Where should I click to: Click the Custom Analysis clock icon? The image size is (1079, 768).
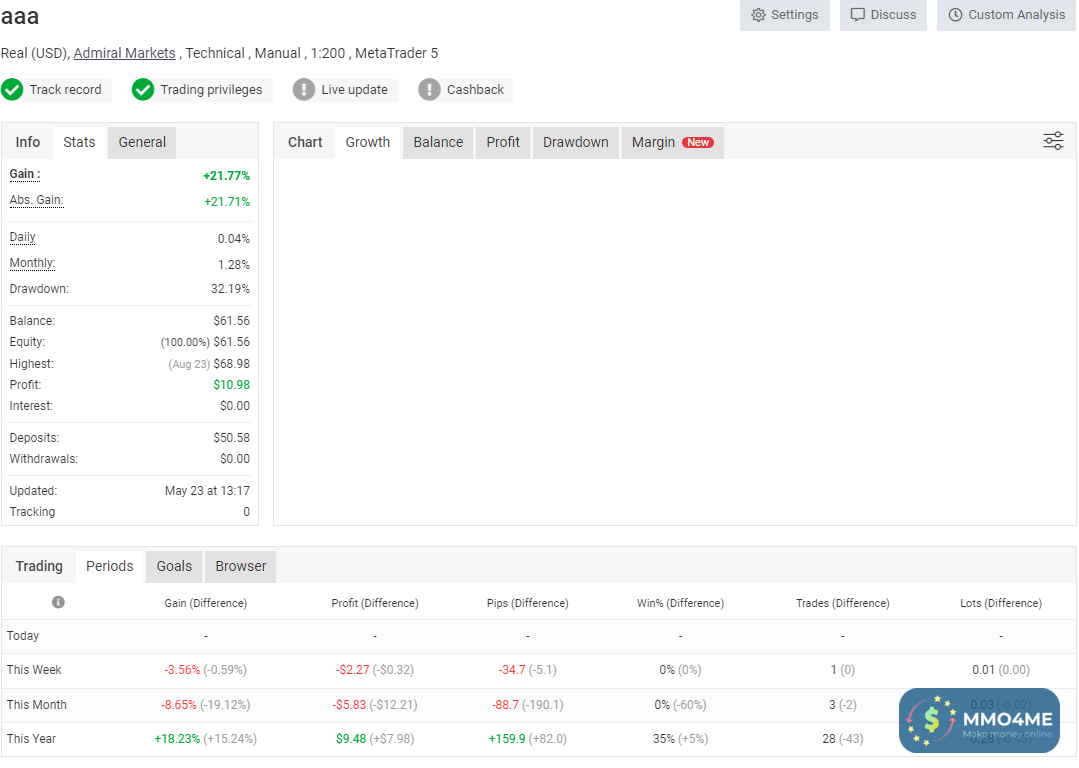[955, 15]
